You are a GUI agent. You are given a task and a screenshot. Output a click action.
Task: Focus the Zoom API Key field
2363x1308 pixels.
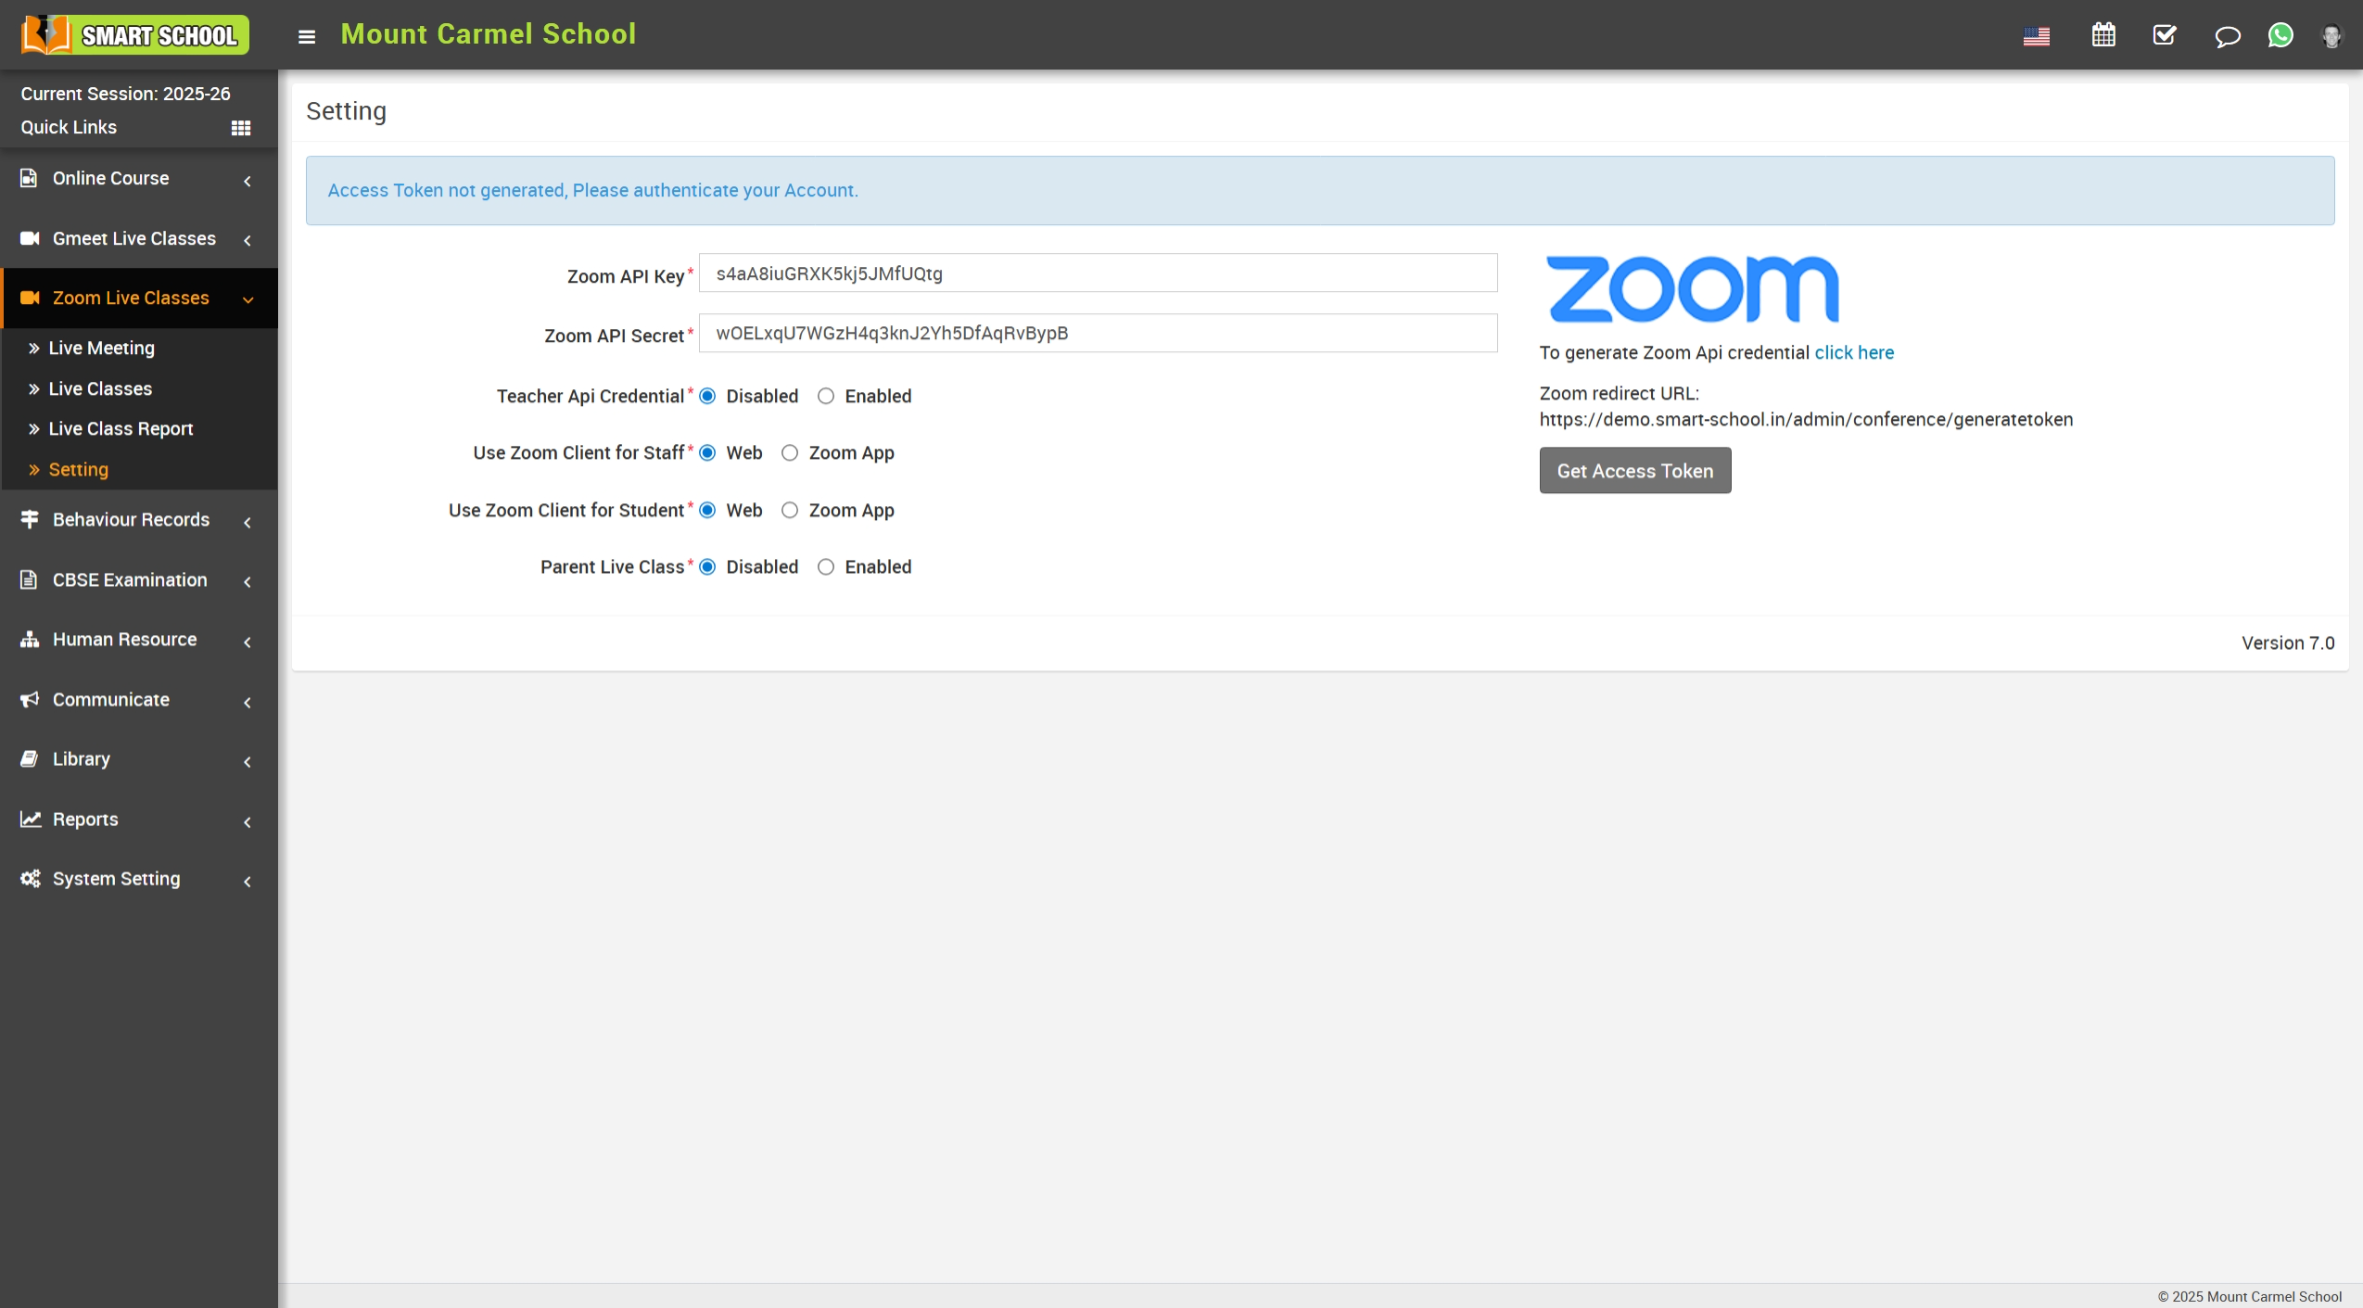[1098, 273]
